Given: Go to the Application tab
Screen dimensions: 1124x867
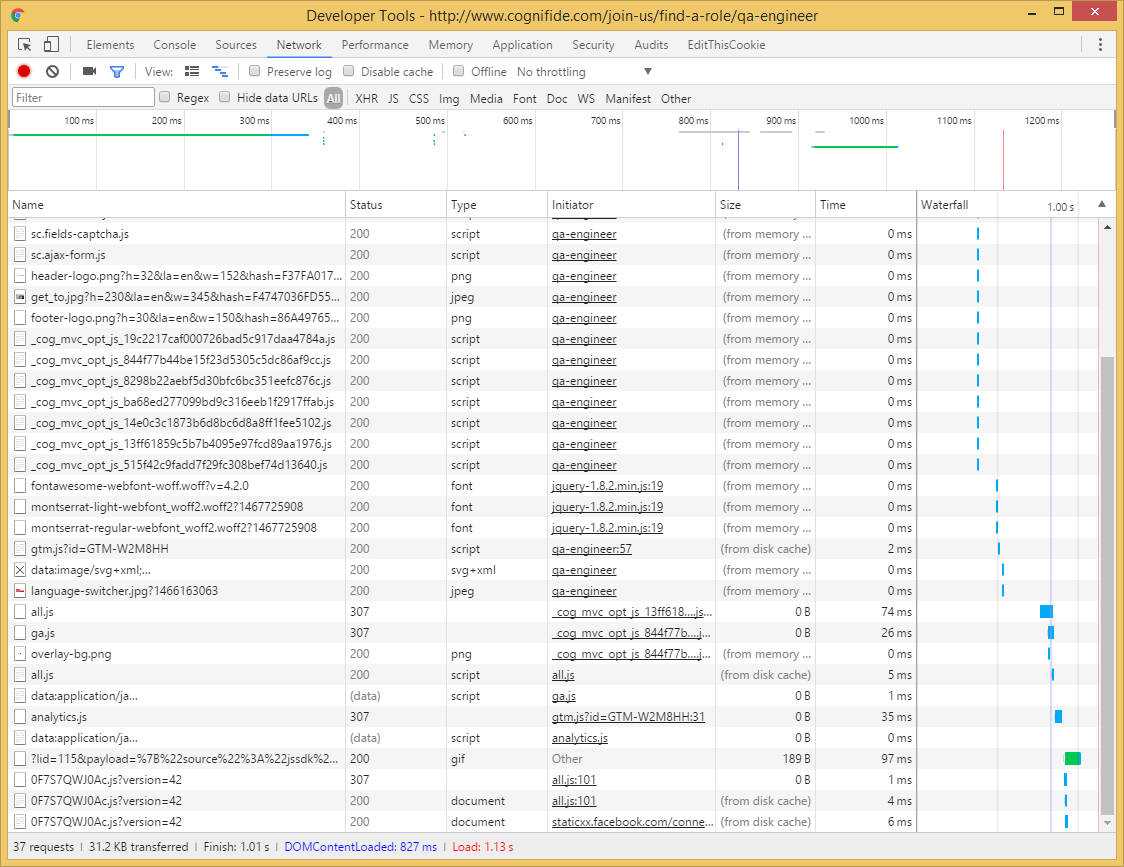Looking at the screenshot, I should (x=523, y=44).
